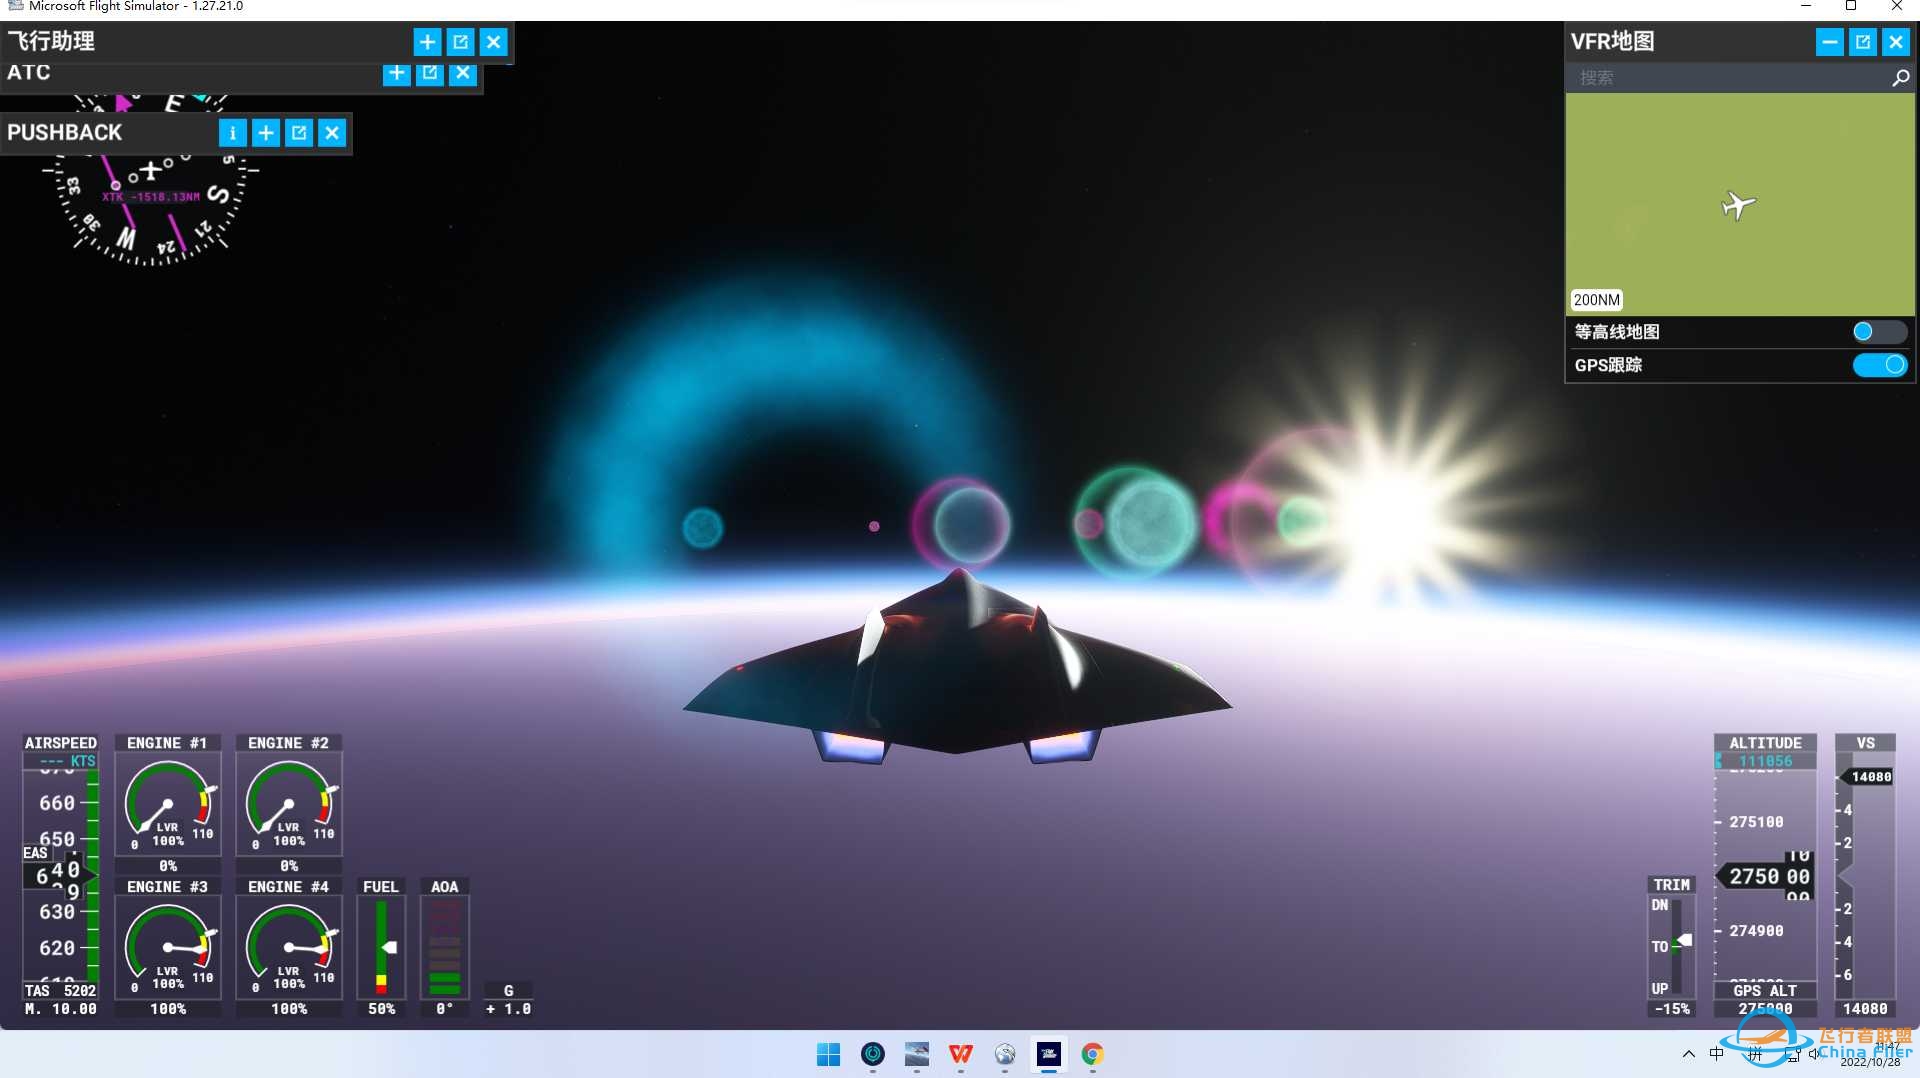Viewport: 1920px width, 1078px height.
Task: Pop out the 飞行助理 panel
Action: point(460,42)
